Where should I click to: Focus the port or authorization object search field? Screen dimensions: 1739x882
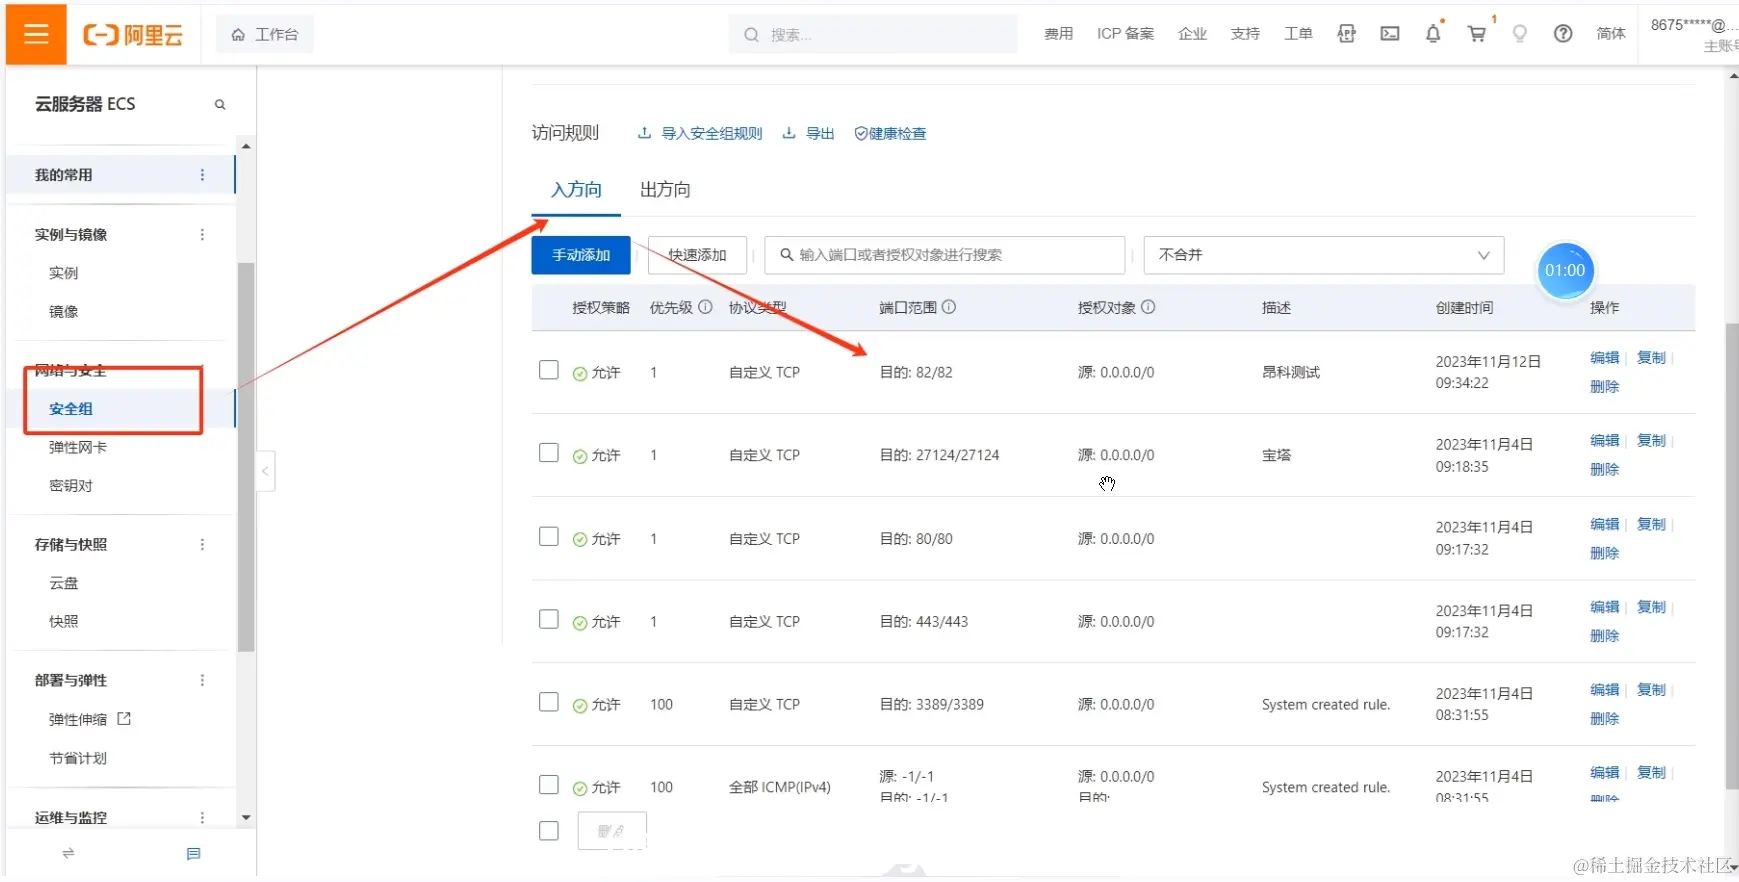[945, 255]
